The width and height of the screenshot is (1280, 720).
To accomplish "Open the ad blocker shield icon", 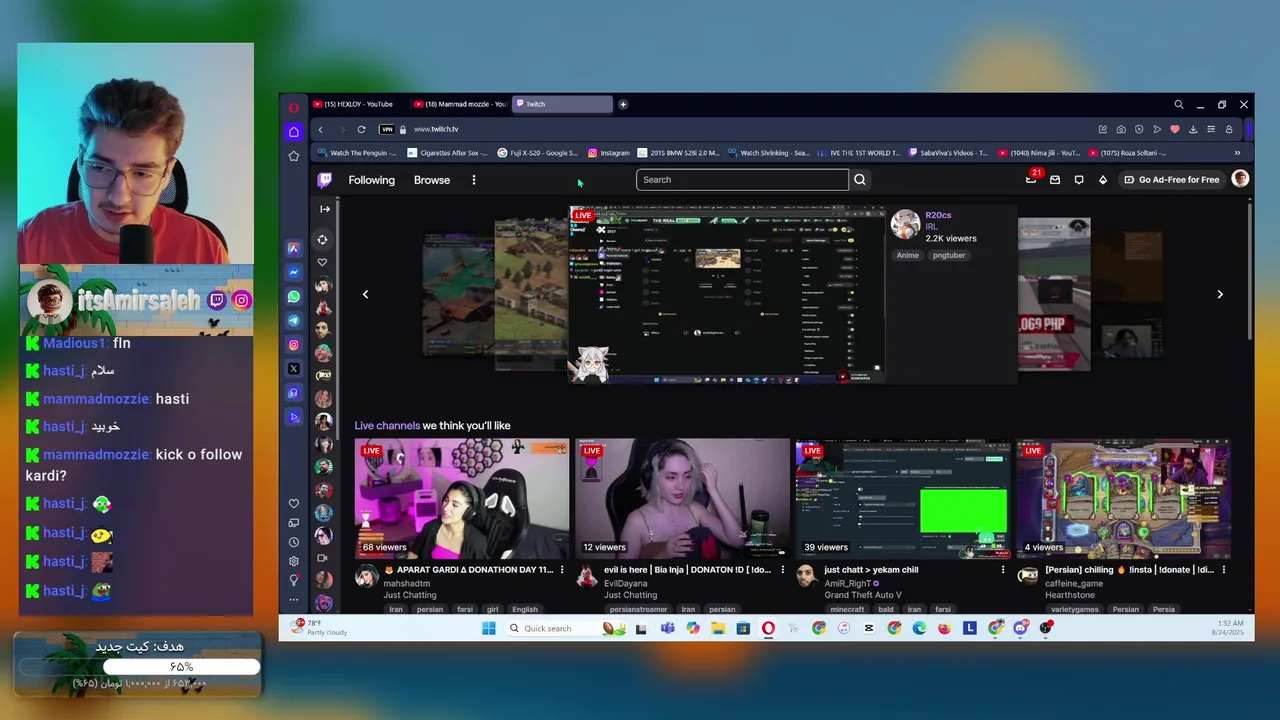I will click(x=1139, y=129).
